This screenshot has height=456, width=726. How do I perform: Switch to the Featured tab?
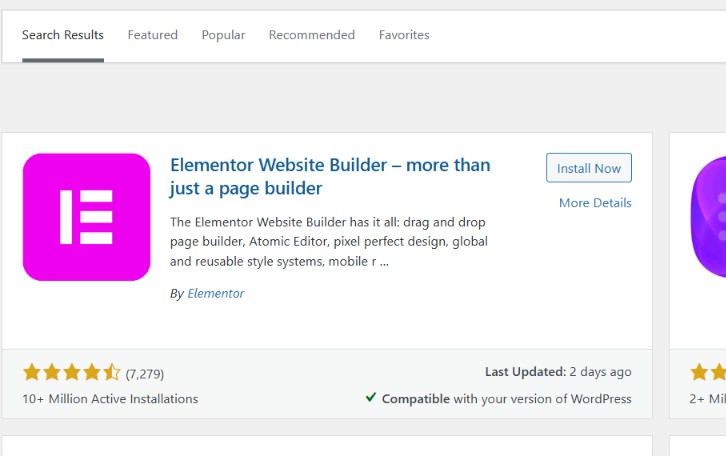(x=153, y=35)
